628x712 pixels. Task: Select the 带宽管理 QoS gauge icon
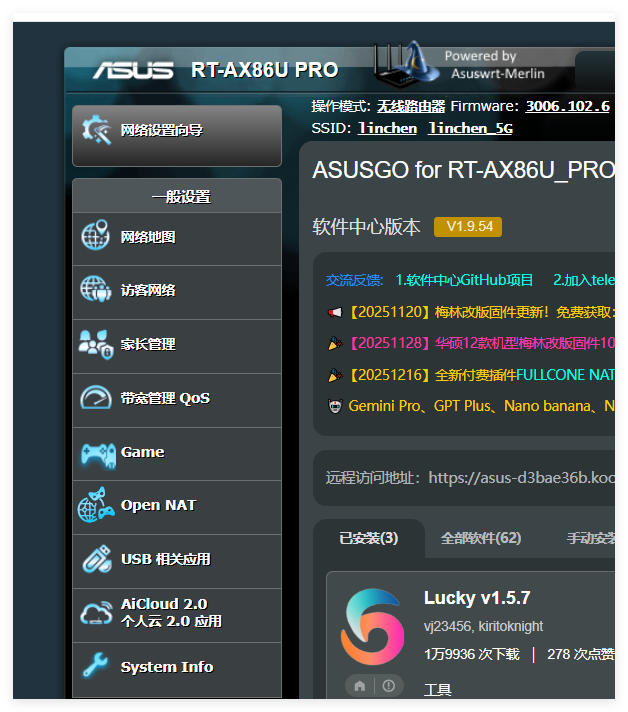pos(95,399)
